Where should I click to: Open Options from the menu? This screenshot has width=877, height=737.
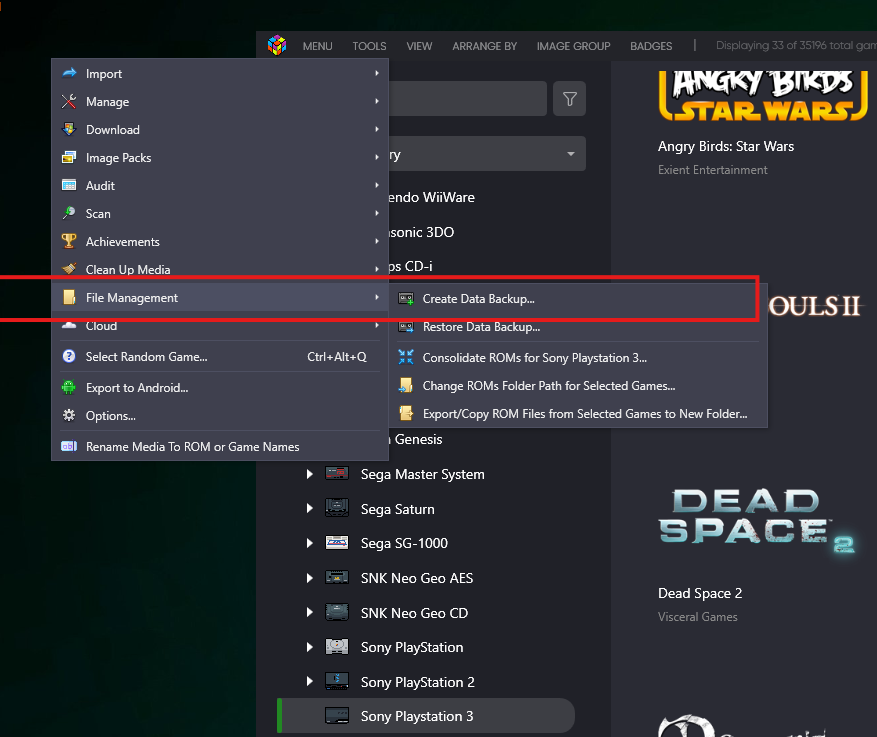220,415
